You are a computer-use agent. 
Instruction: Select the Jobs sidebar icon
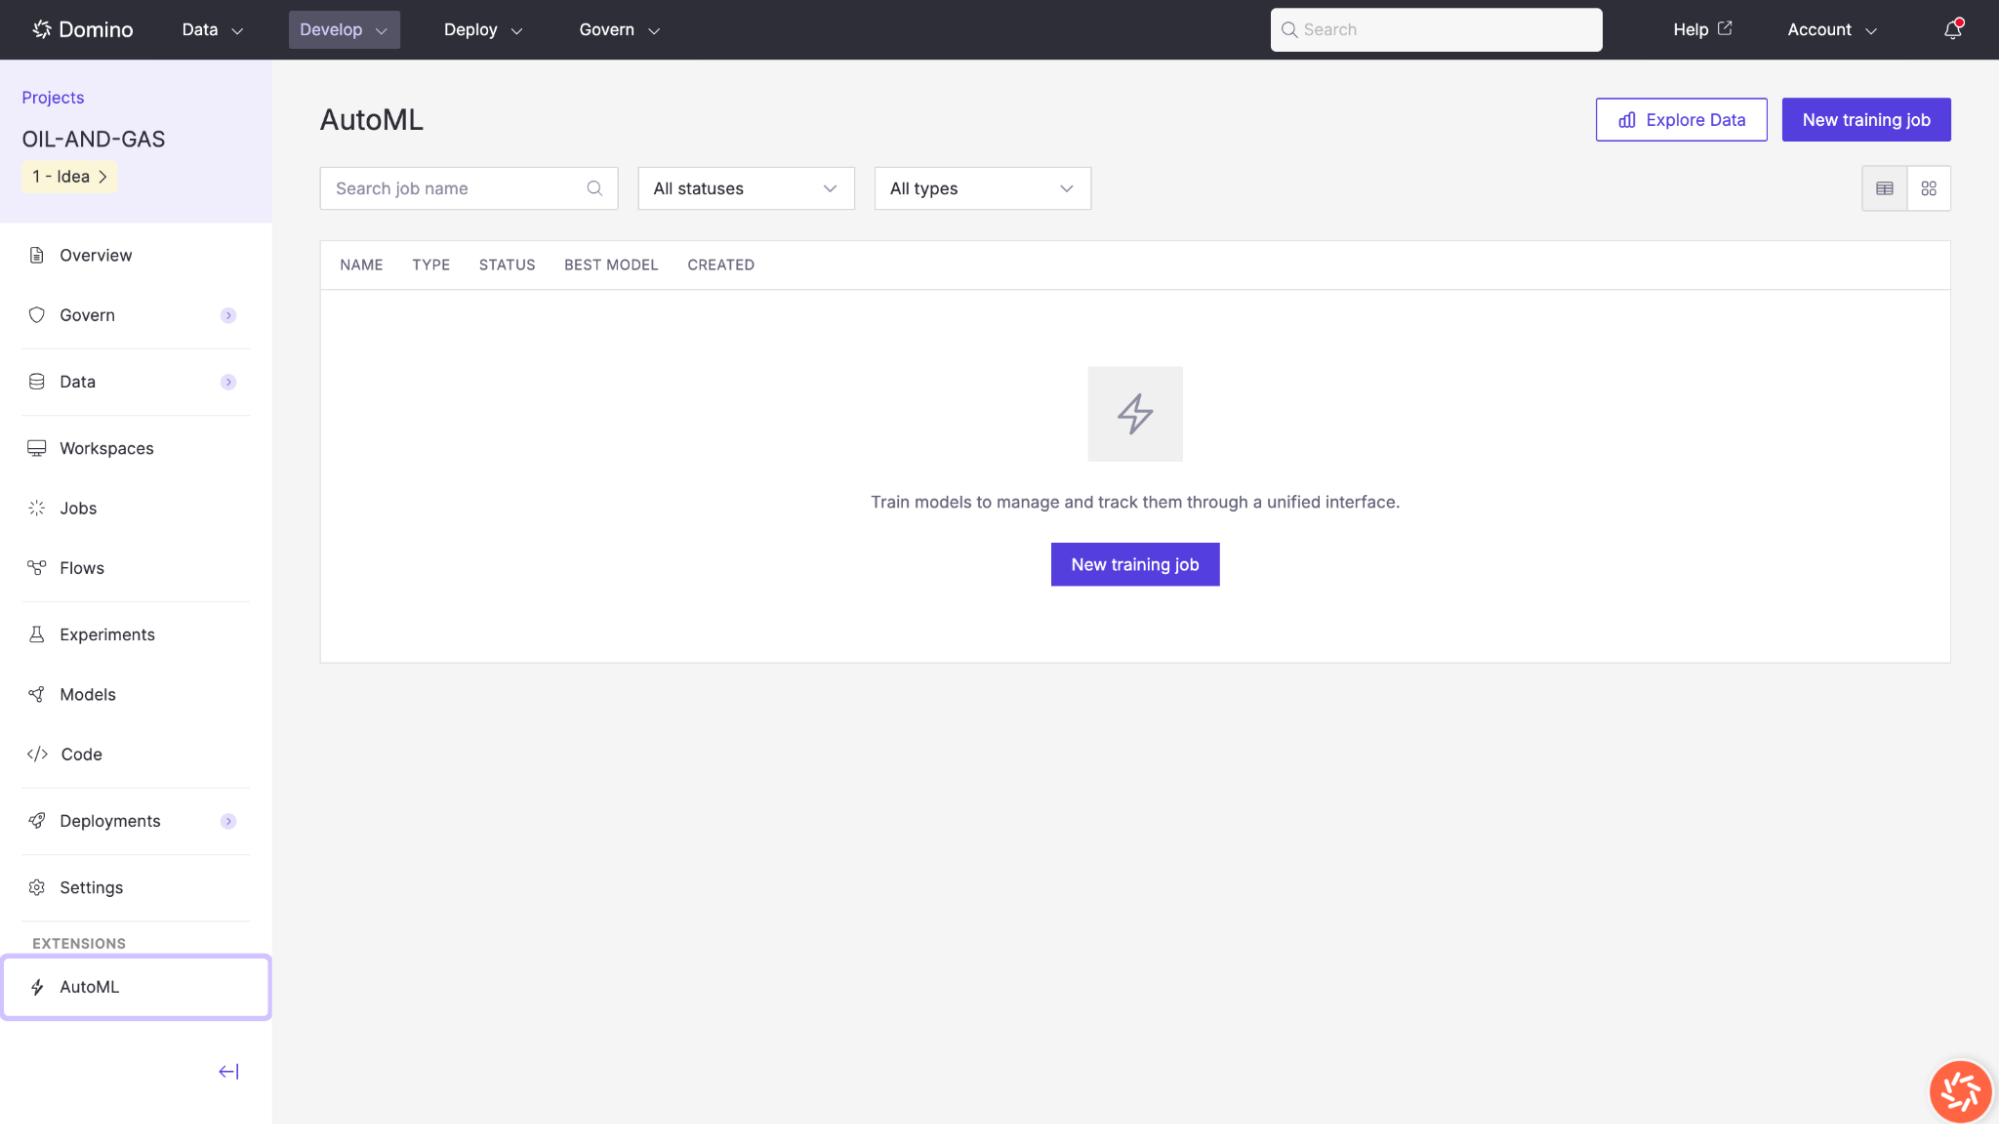pyautogui.click(x=36, y=507)
